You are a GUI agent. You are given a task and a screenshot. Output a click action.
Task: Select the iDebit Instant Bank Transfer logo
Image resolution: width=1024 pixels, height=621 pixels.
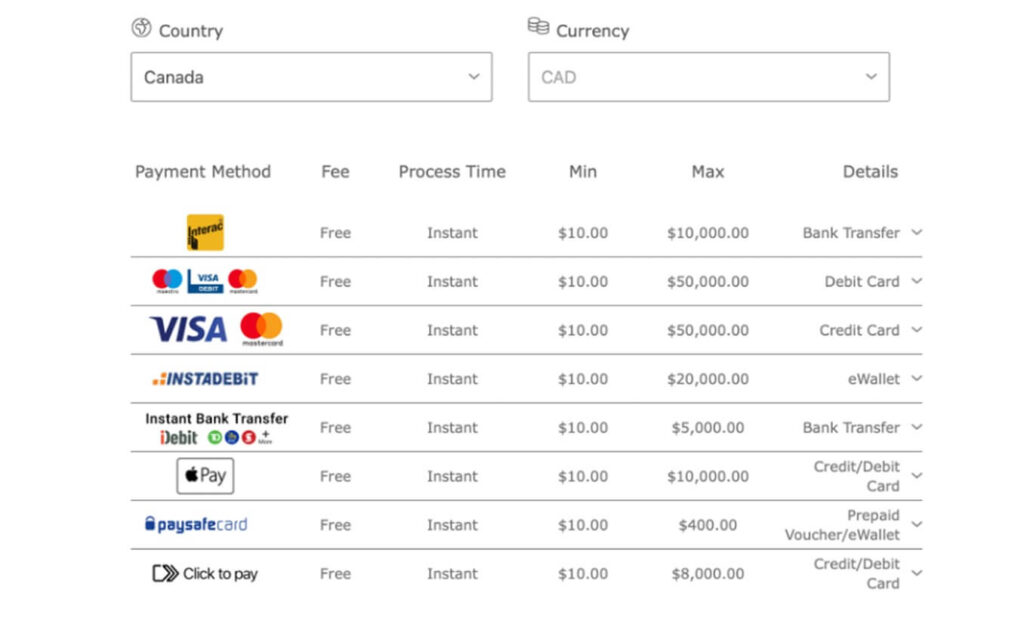pos(216,428)
